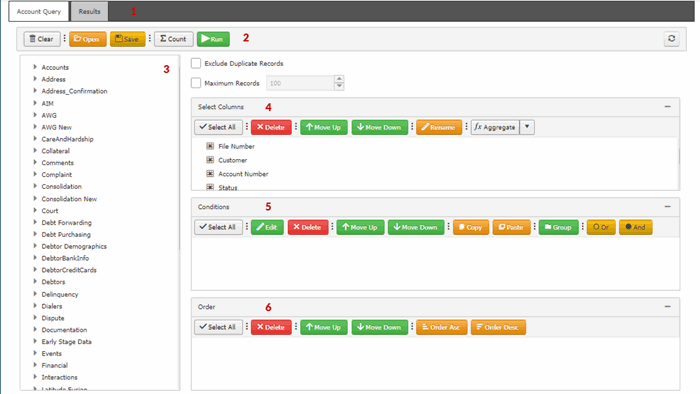Delete selected column in Select Columns
Viewport: 700px width, 394px height.
tap(271, 127)
